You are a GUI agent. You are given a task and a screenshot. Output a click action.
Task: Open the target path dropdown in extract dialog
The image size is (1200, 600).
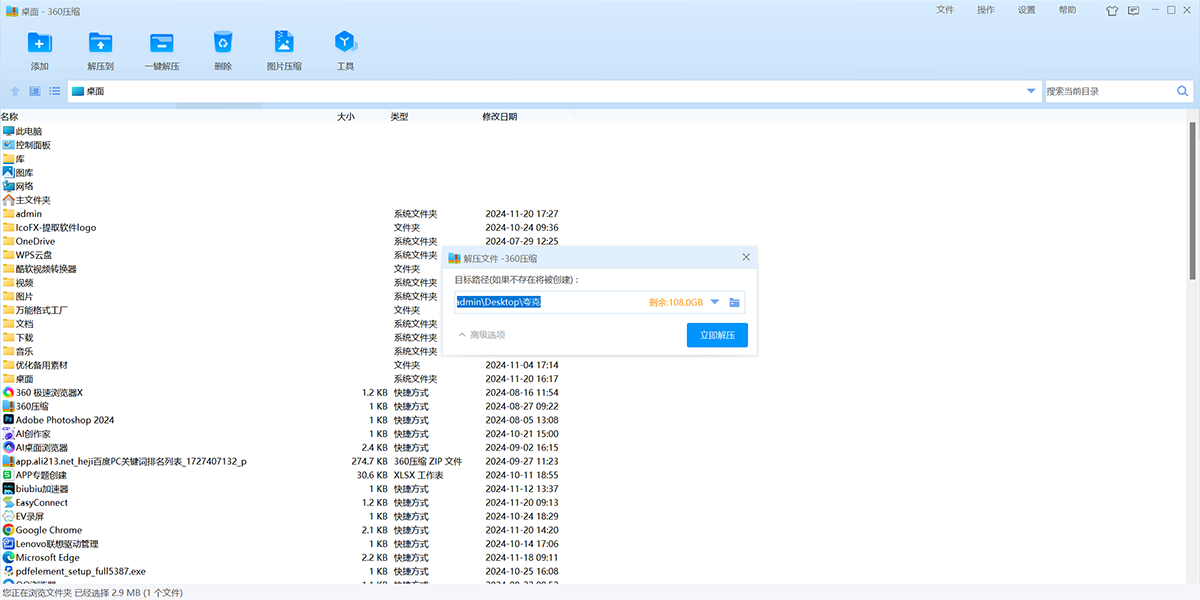coord(715,302)
